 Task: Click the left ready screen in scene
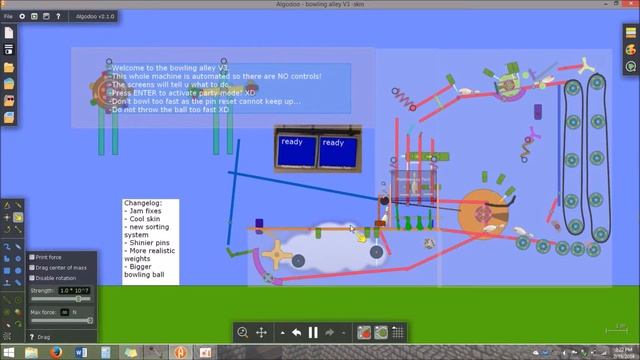297,151
